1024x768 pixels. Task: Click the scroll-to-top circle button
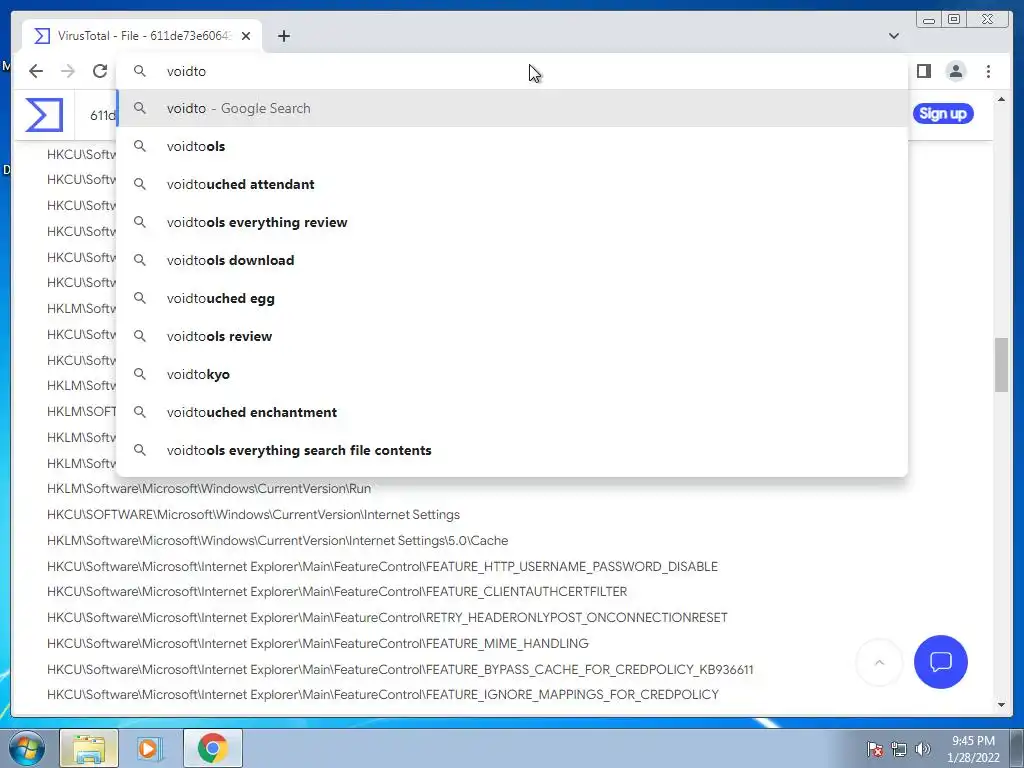point(879,662)
